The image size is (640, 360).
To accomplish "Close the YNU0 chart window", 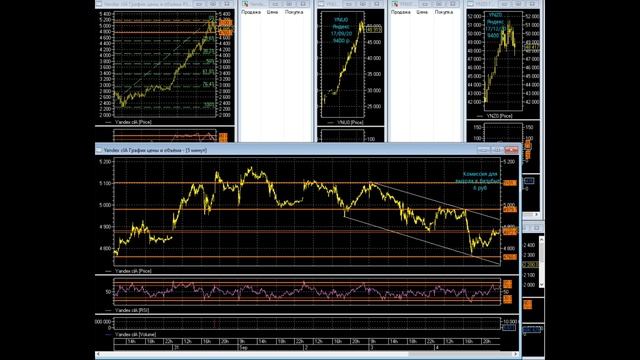I will point(377,3).
